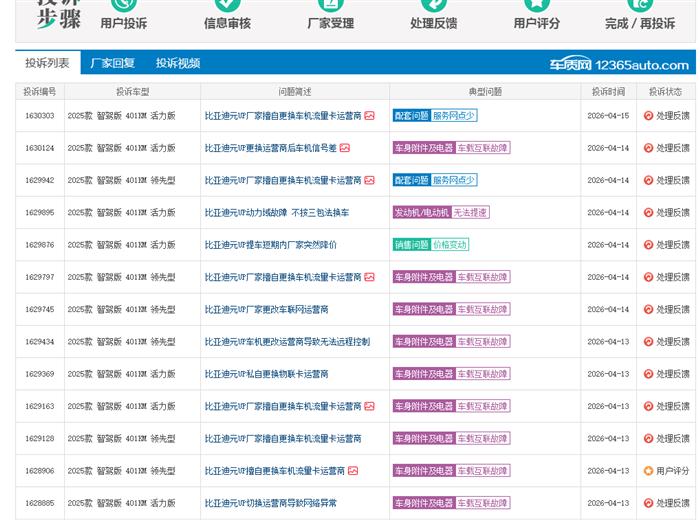The image size is (700, 520).
Task: Open 提车短期内厂家突然降价 complaint
Action: click(271, 245)
